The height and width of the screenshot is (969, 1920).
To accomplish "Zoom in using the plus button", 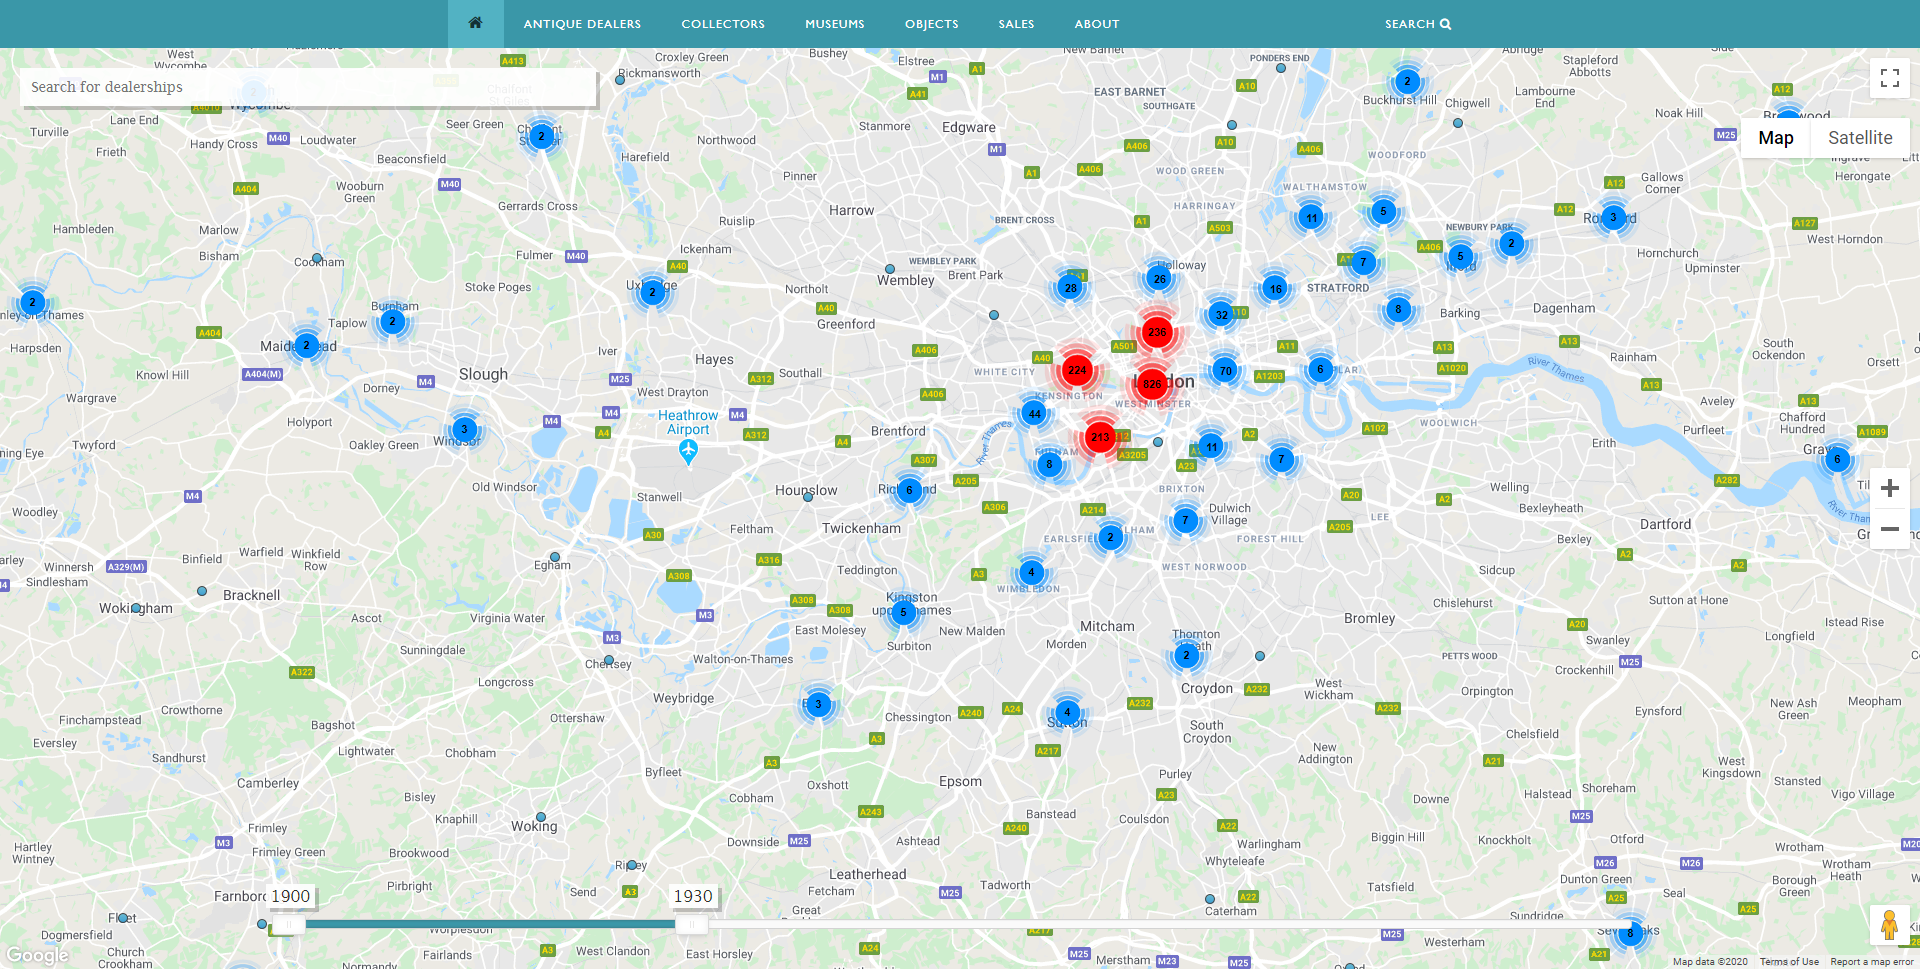I will [1889, 488].
